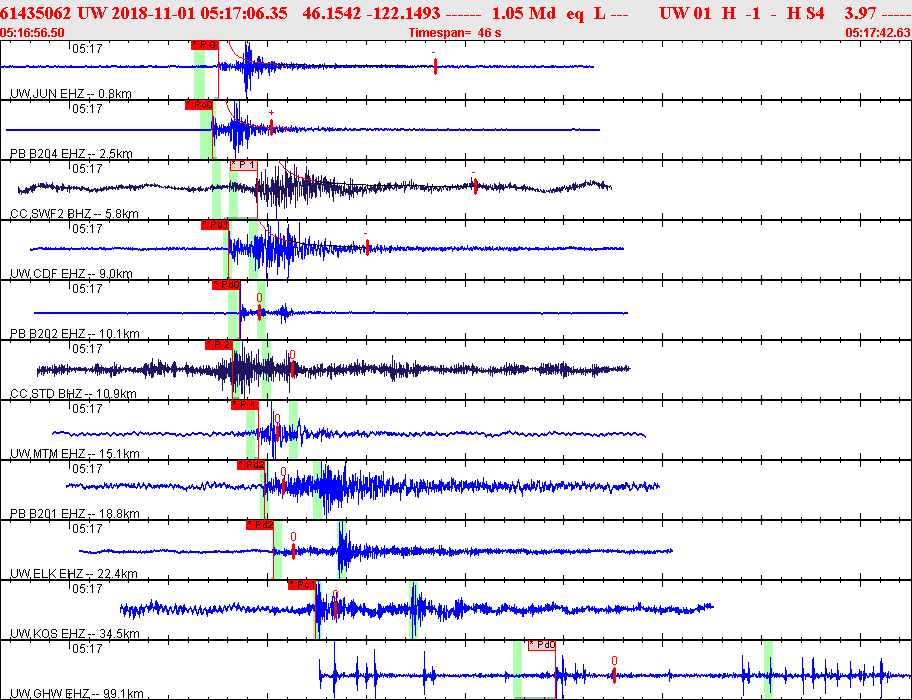Screen dimensions: 912x700
Task: Click the '05:17' time label on GHW trace
Action: click(87, 648)
